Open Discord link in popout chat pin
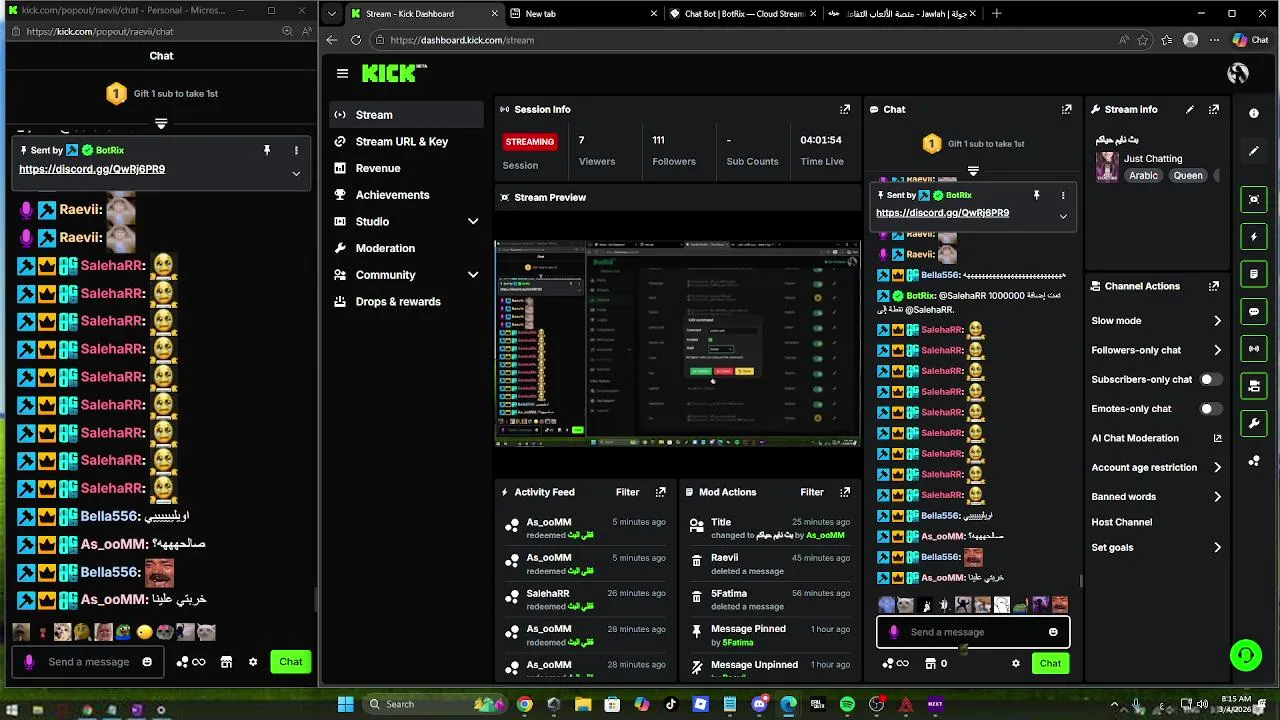Screen dimensions: 1280x720 tap(92, 169)
